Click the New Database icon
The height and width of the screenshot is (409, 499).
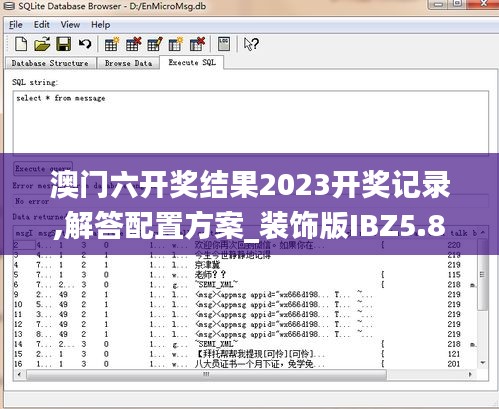coord(21,44)
